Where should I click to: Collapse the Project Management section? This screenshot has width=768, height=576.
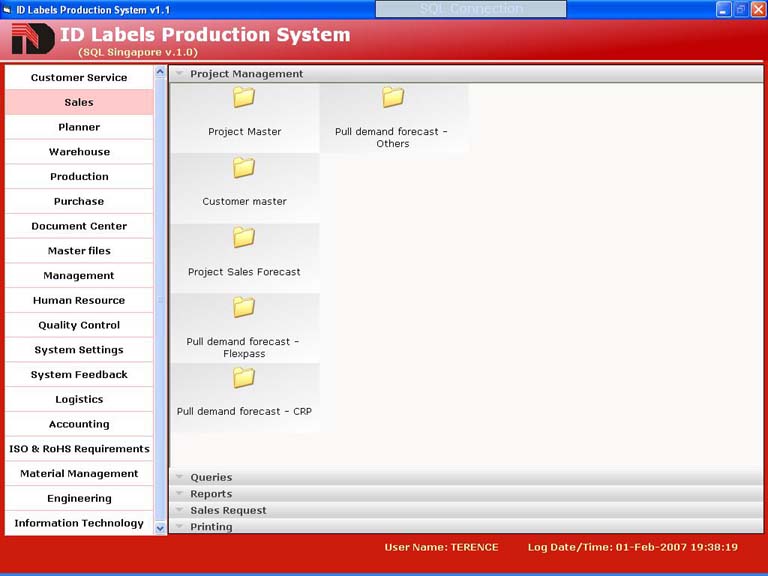[246, 74]
